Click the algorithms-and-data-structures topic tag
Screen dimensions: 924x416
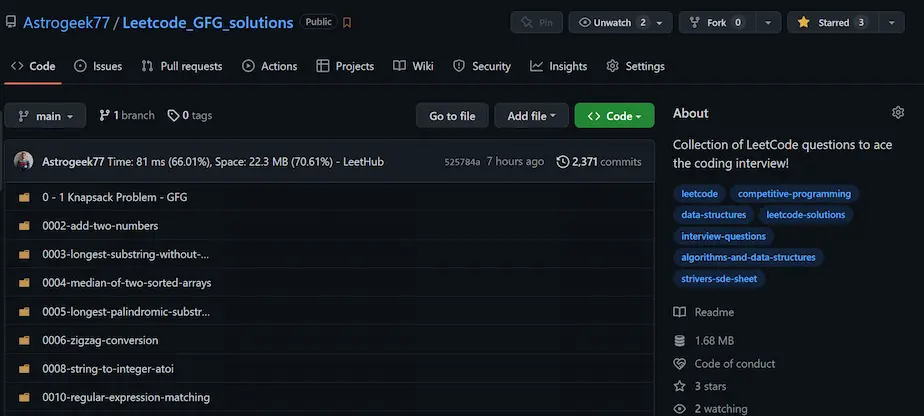pyautogui.click(x=748, y=257)
